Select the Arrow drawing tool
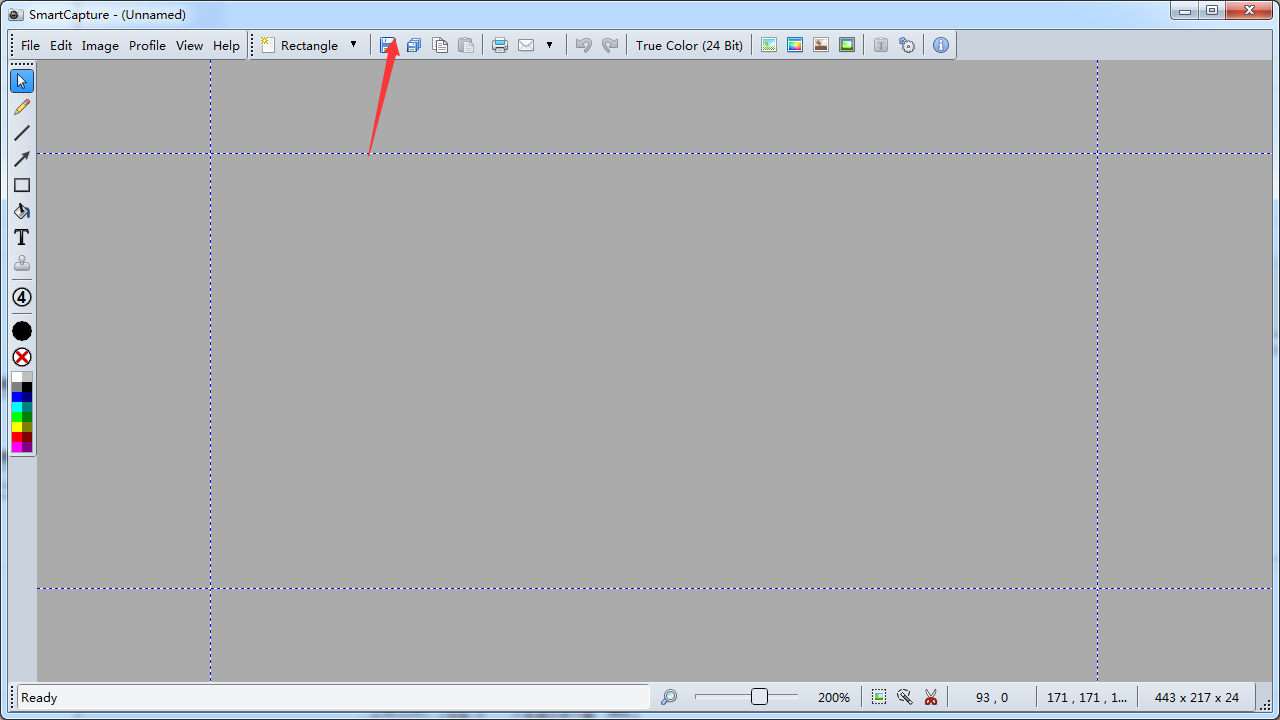The image size is (1280, 720). 22,159
